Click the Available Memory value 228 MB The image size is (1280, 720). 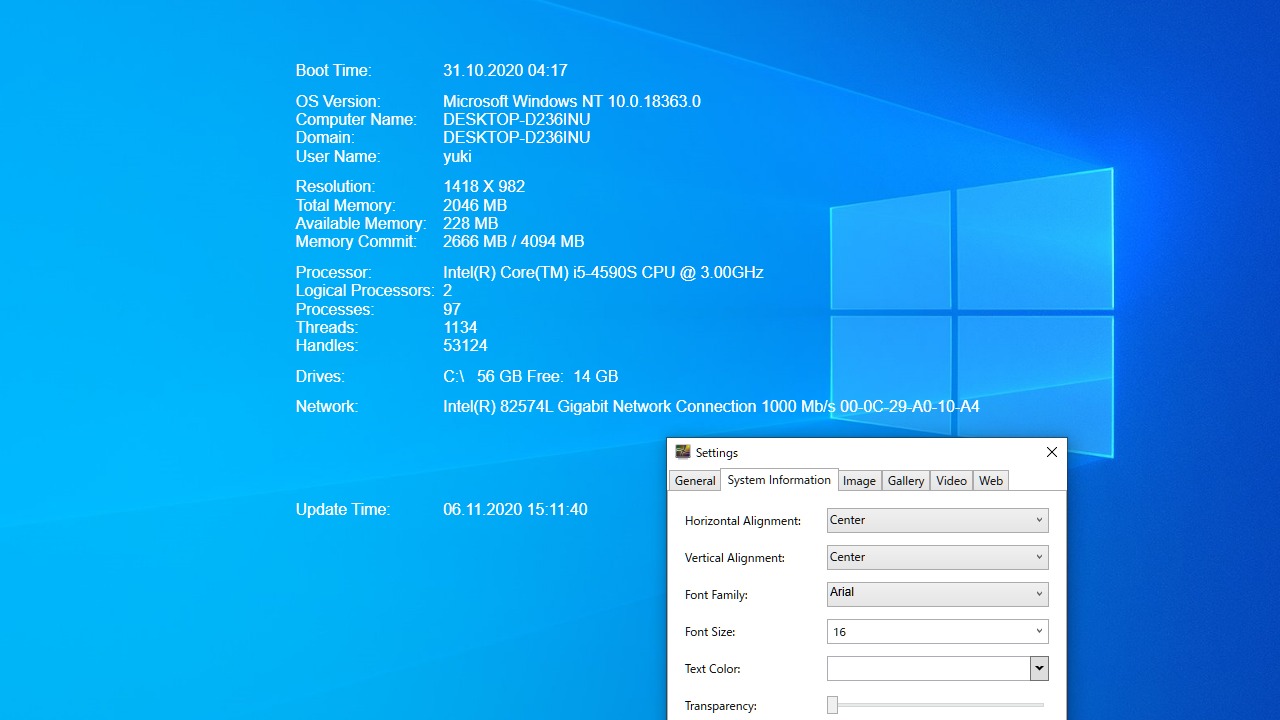click(470, 224)
